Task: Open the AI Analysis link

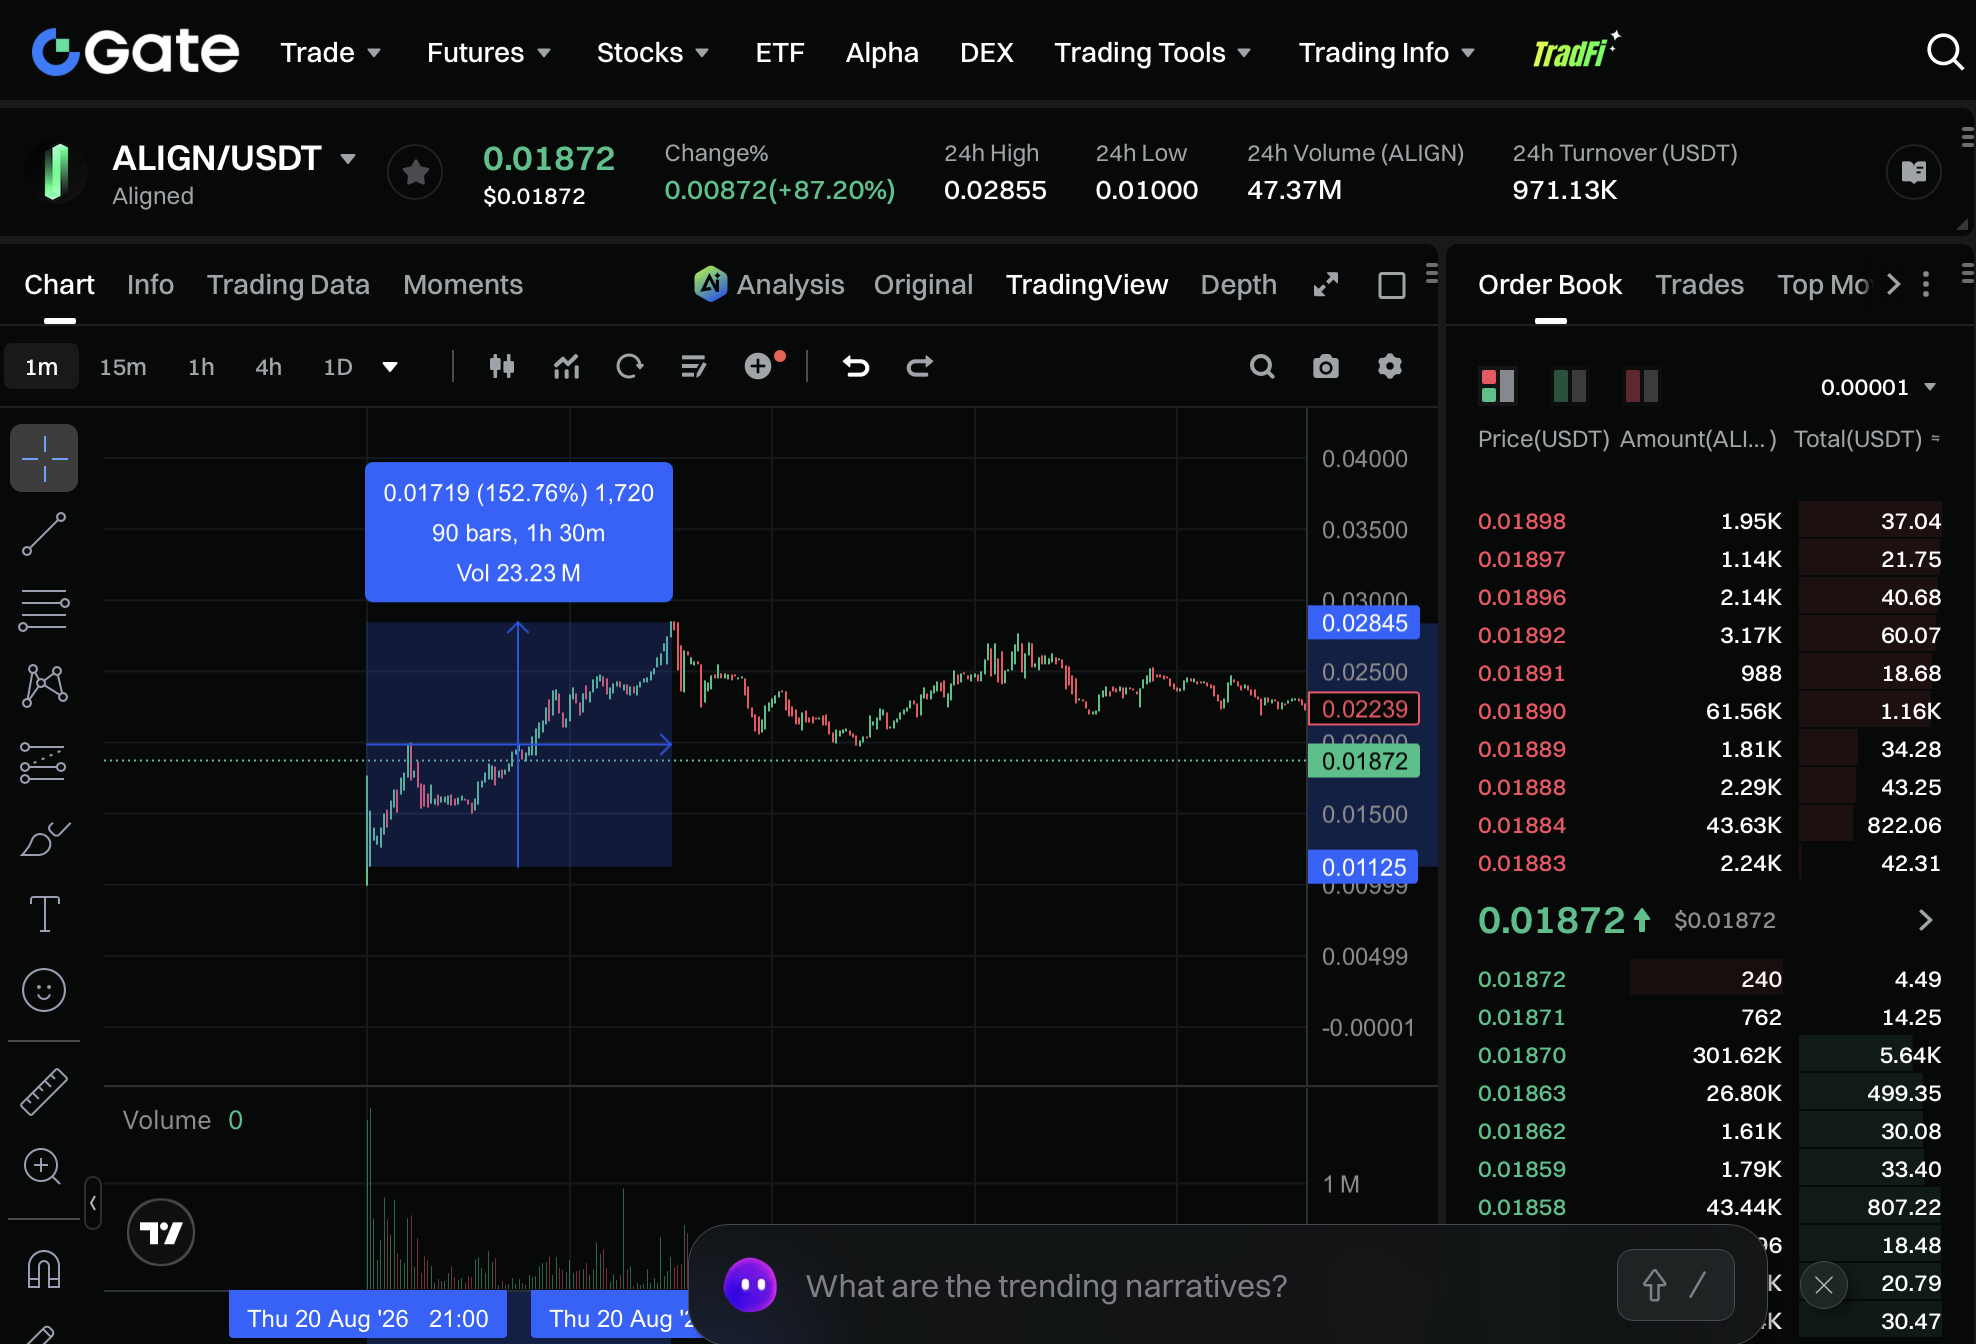Action: pyautogui.click(x=769, y=285)
